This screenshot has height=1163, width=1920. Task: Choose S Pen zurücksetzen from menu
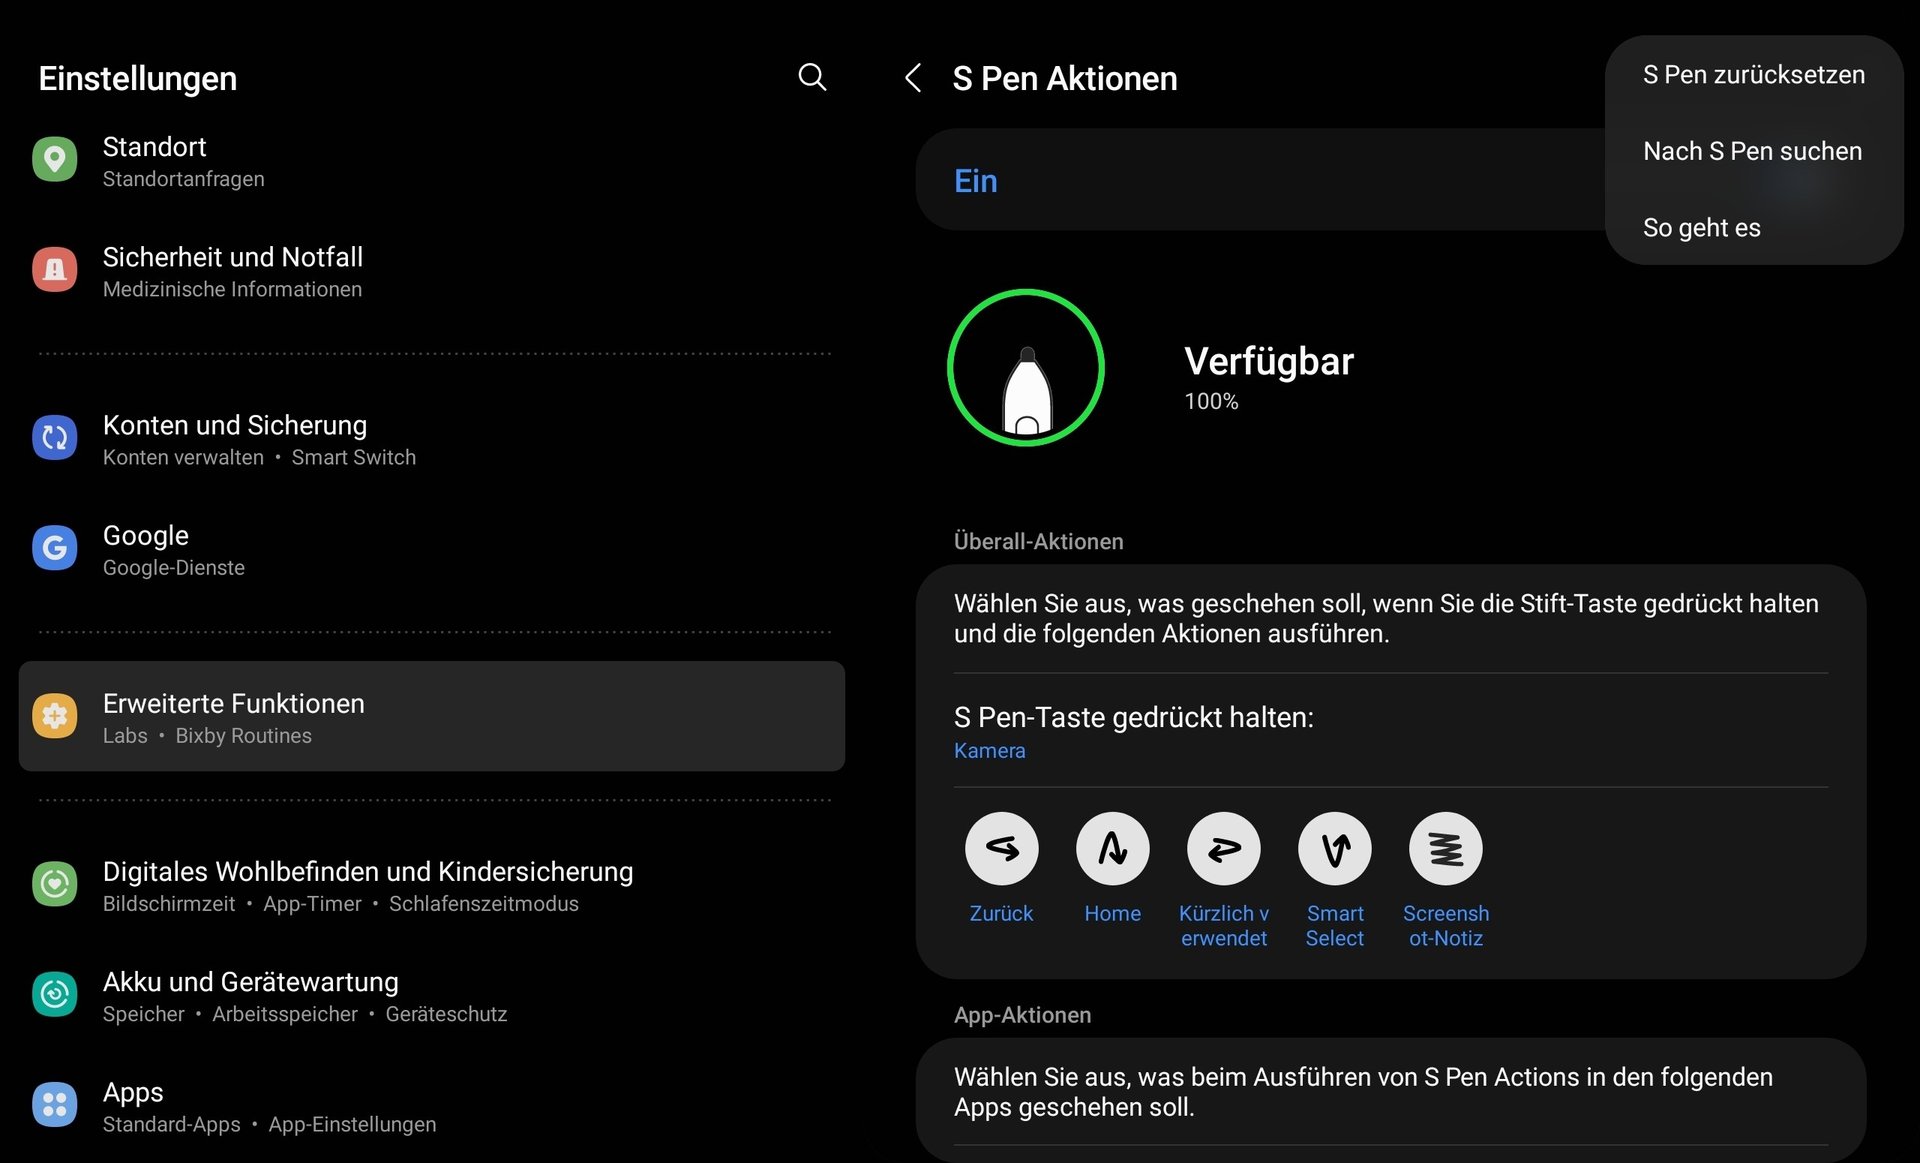(x=1753, y=75)
